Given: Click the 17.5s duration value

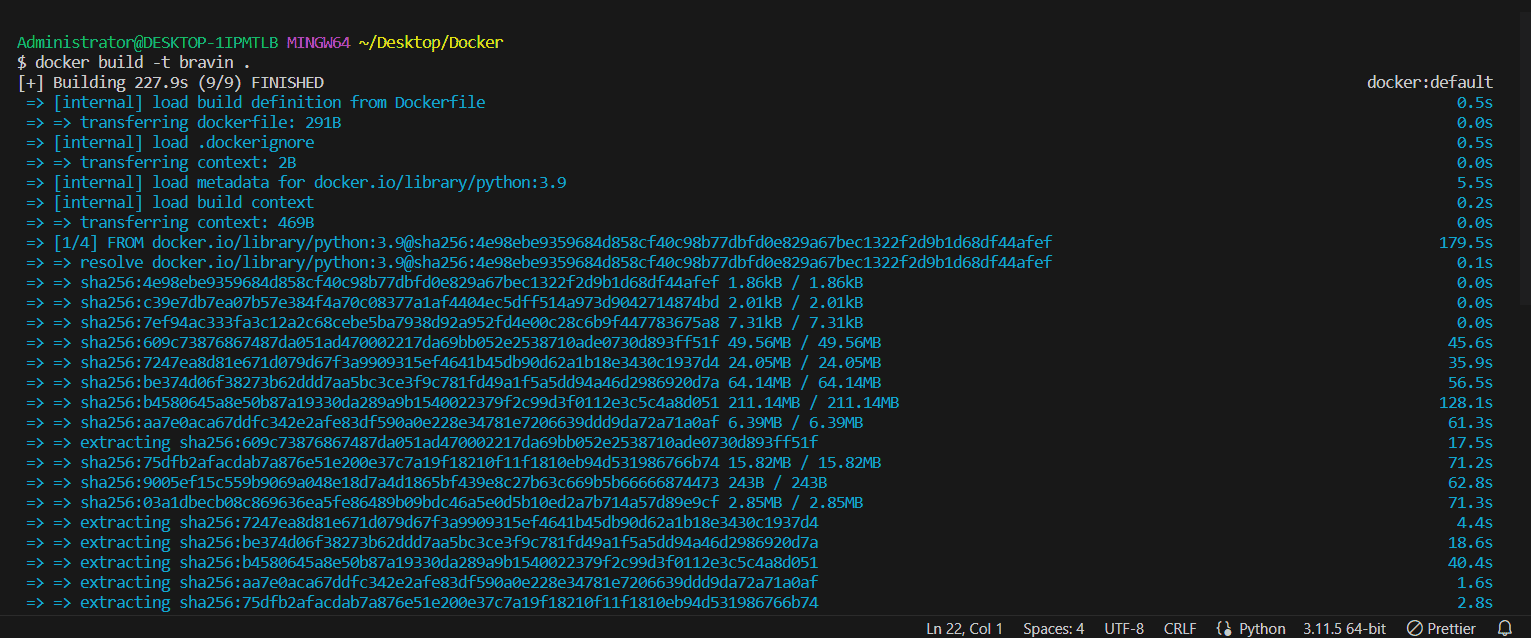Looking at the screenshot, I should tap(1470, 442).
